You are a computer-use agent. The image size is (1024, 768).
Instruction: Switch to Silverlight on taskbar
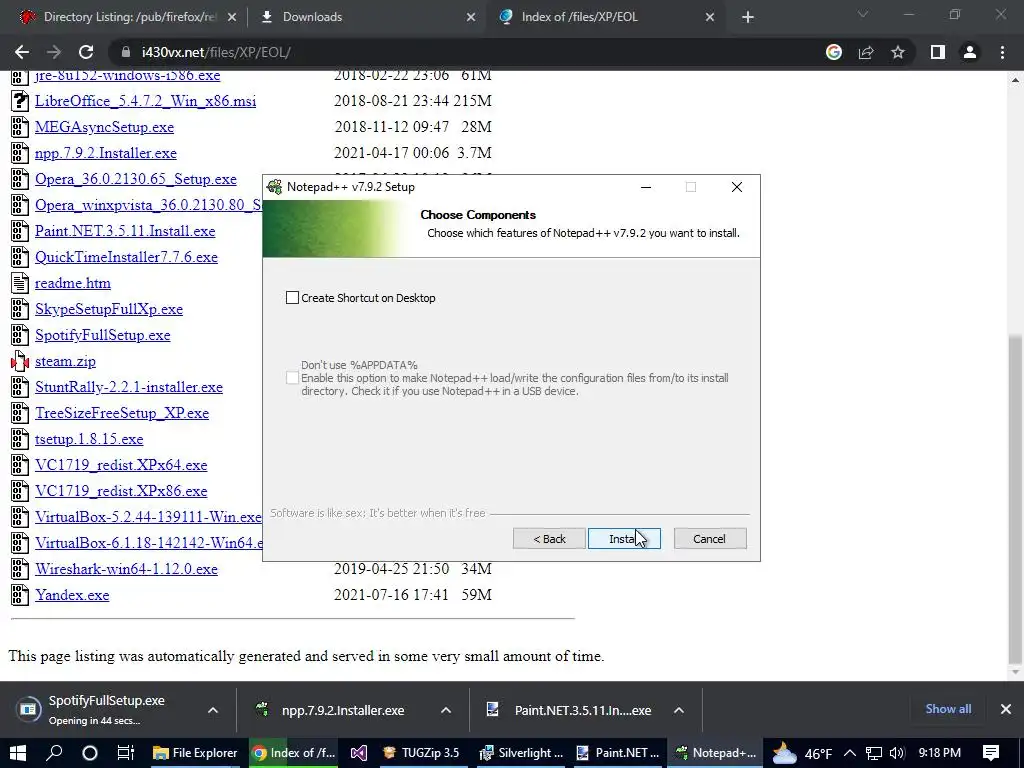[x=520, y=753]
